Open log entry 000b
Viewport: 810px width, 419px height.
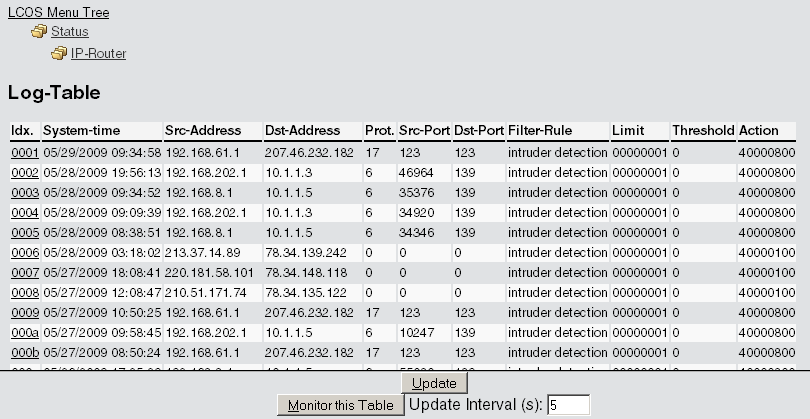click(24, 352)
